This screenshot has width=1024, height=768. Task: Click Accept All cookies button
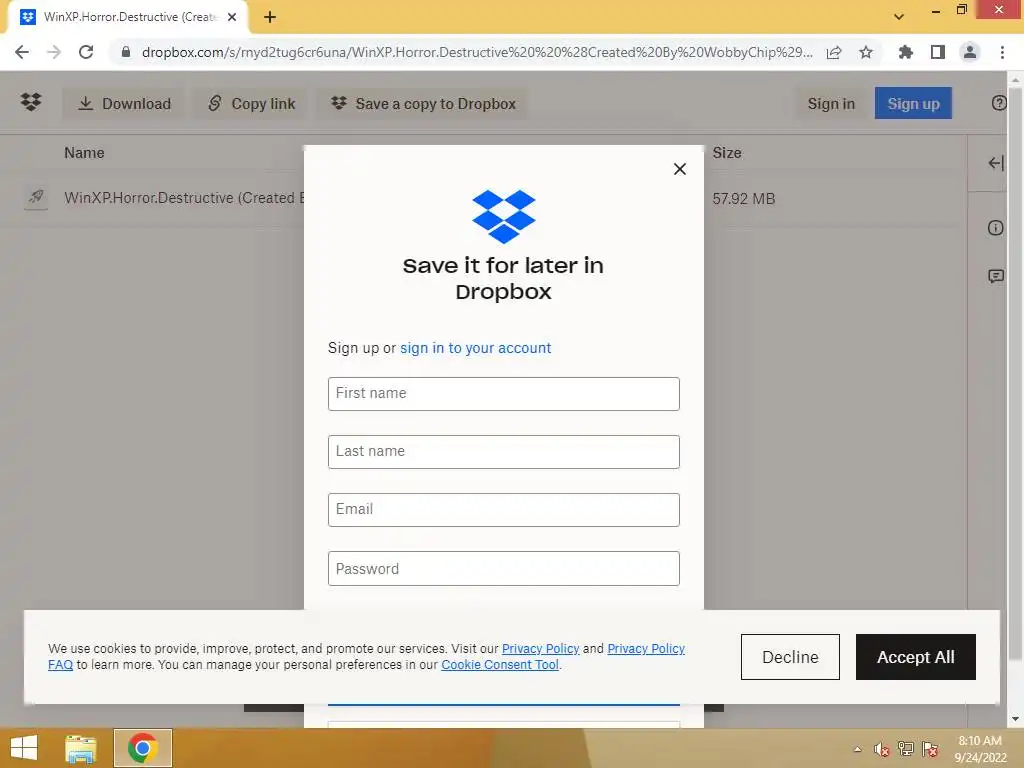916,657
